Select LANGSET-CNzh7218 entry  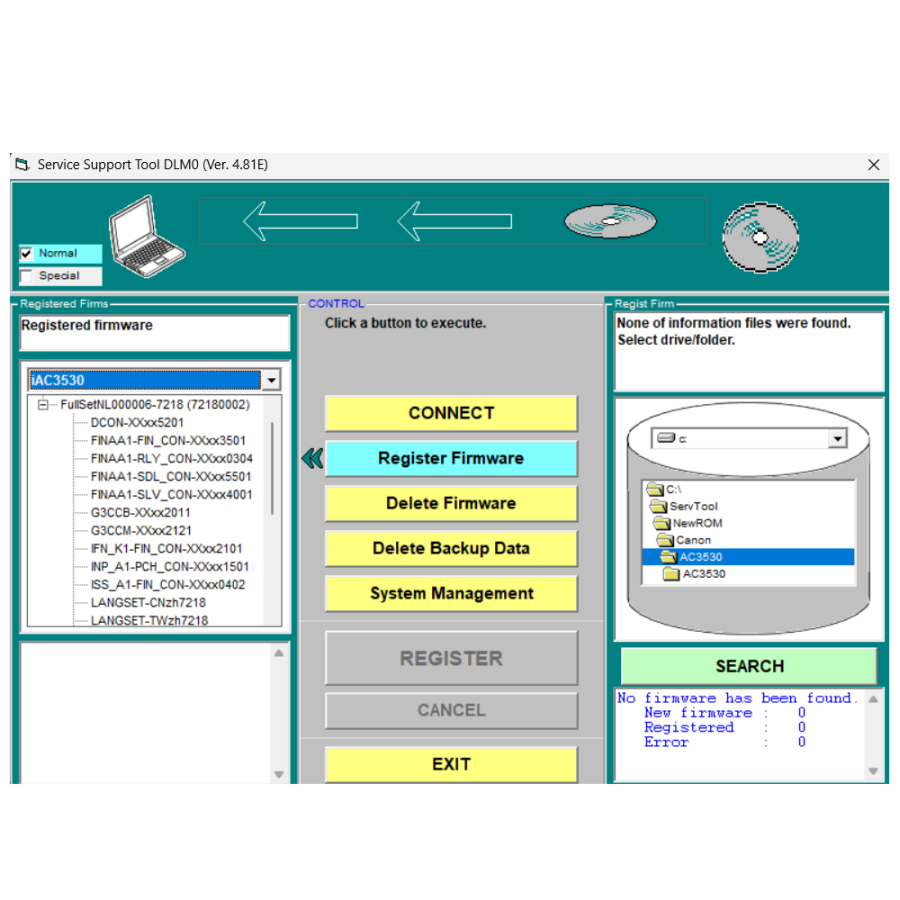(148, 603)
